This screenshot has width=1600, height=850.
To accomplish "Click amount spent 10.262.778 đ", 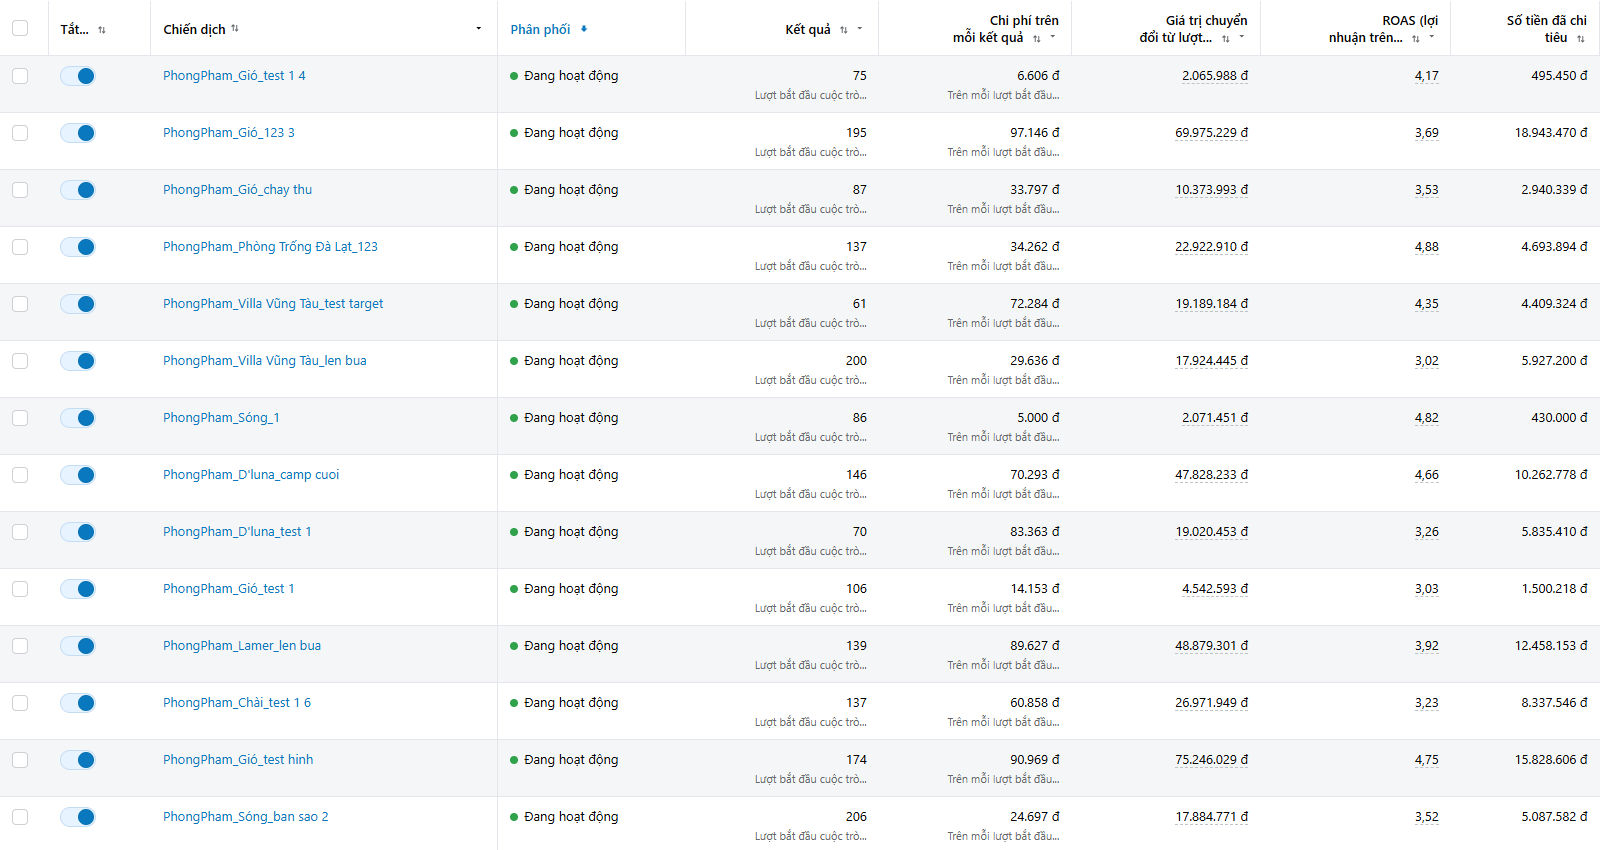I will [x=1551, y=475].
